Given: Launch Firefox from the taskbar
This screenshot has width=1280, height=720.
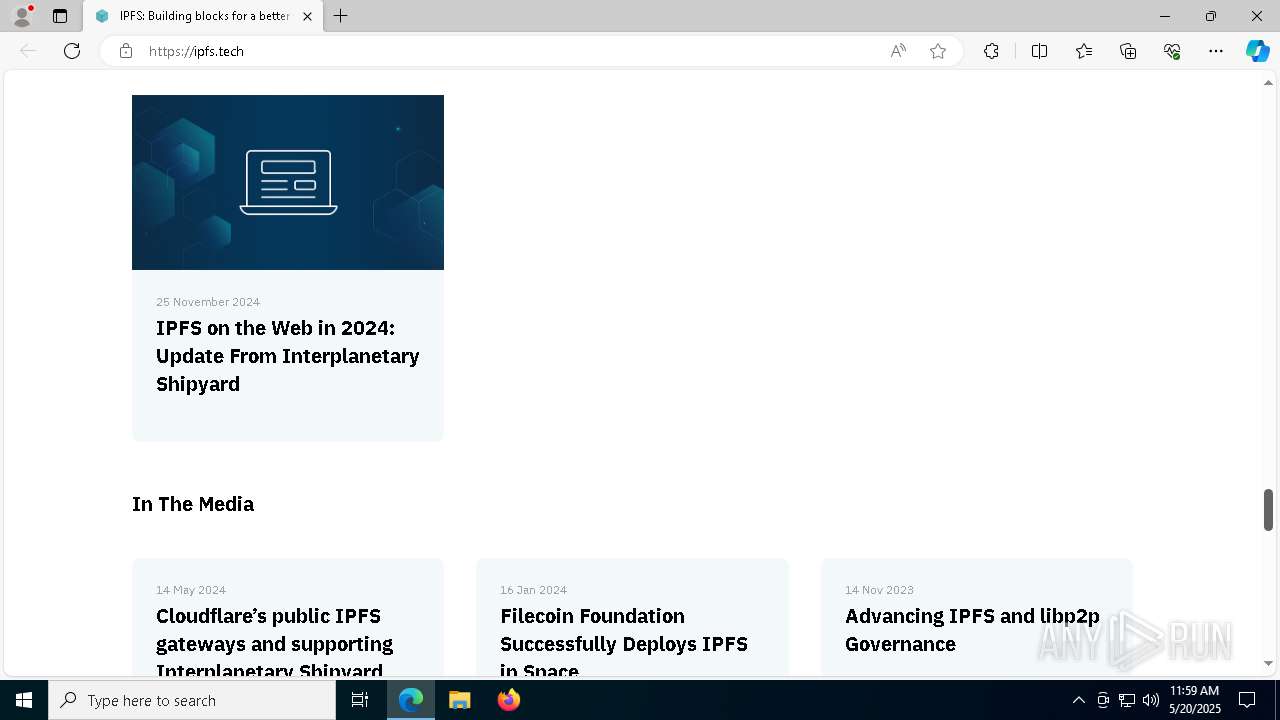Looking at the screenshot, I should [x=508, y=700].
